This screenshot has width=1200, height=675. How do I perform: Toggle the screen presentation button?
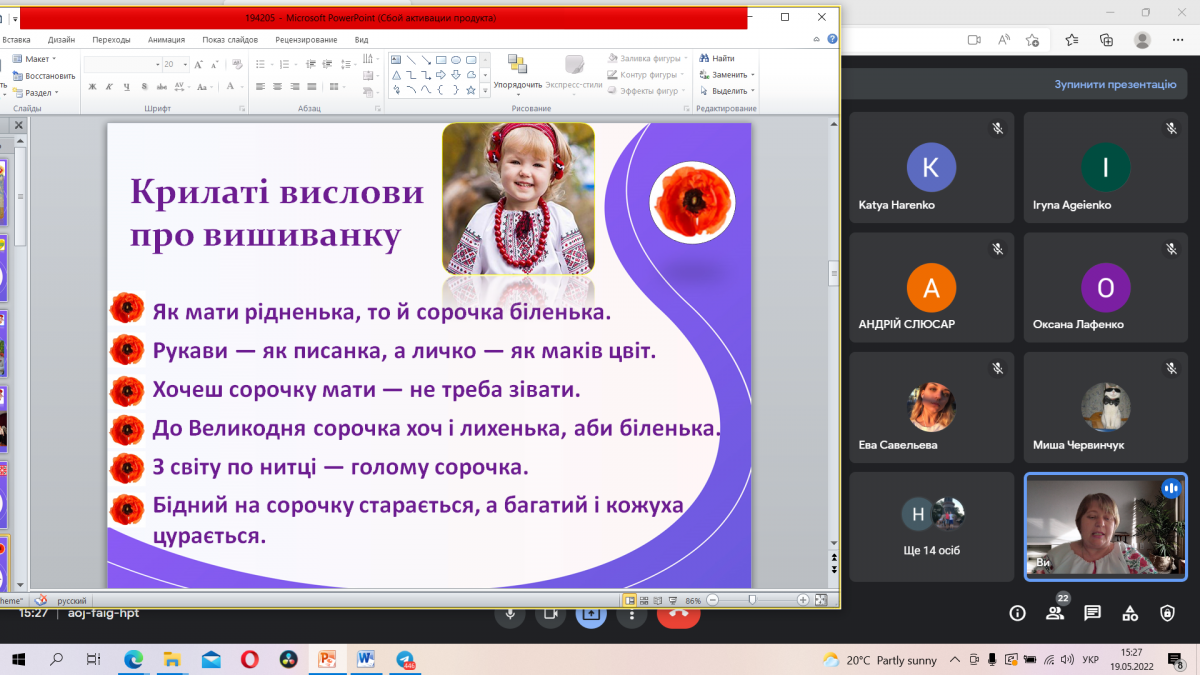pos(590,614)
